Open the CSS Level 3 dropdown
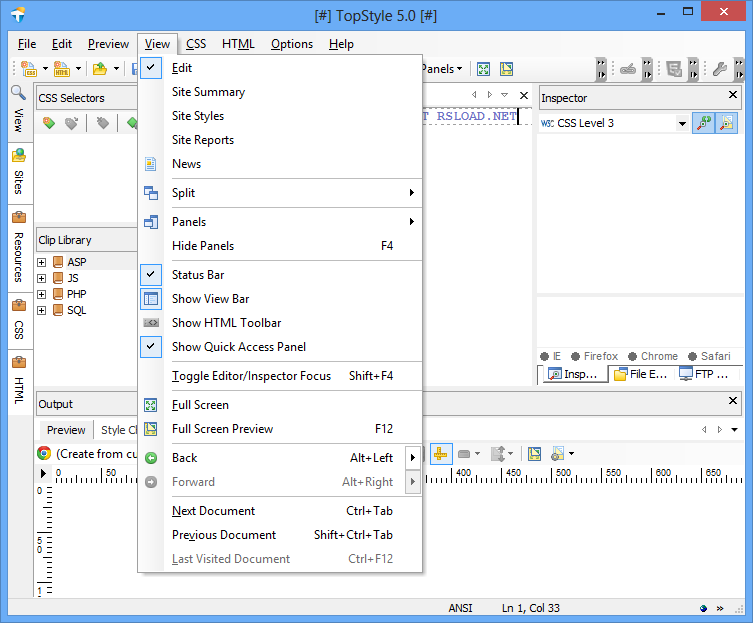753x623 pixels. (682, 124)
